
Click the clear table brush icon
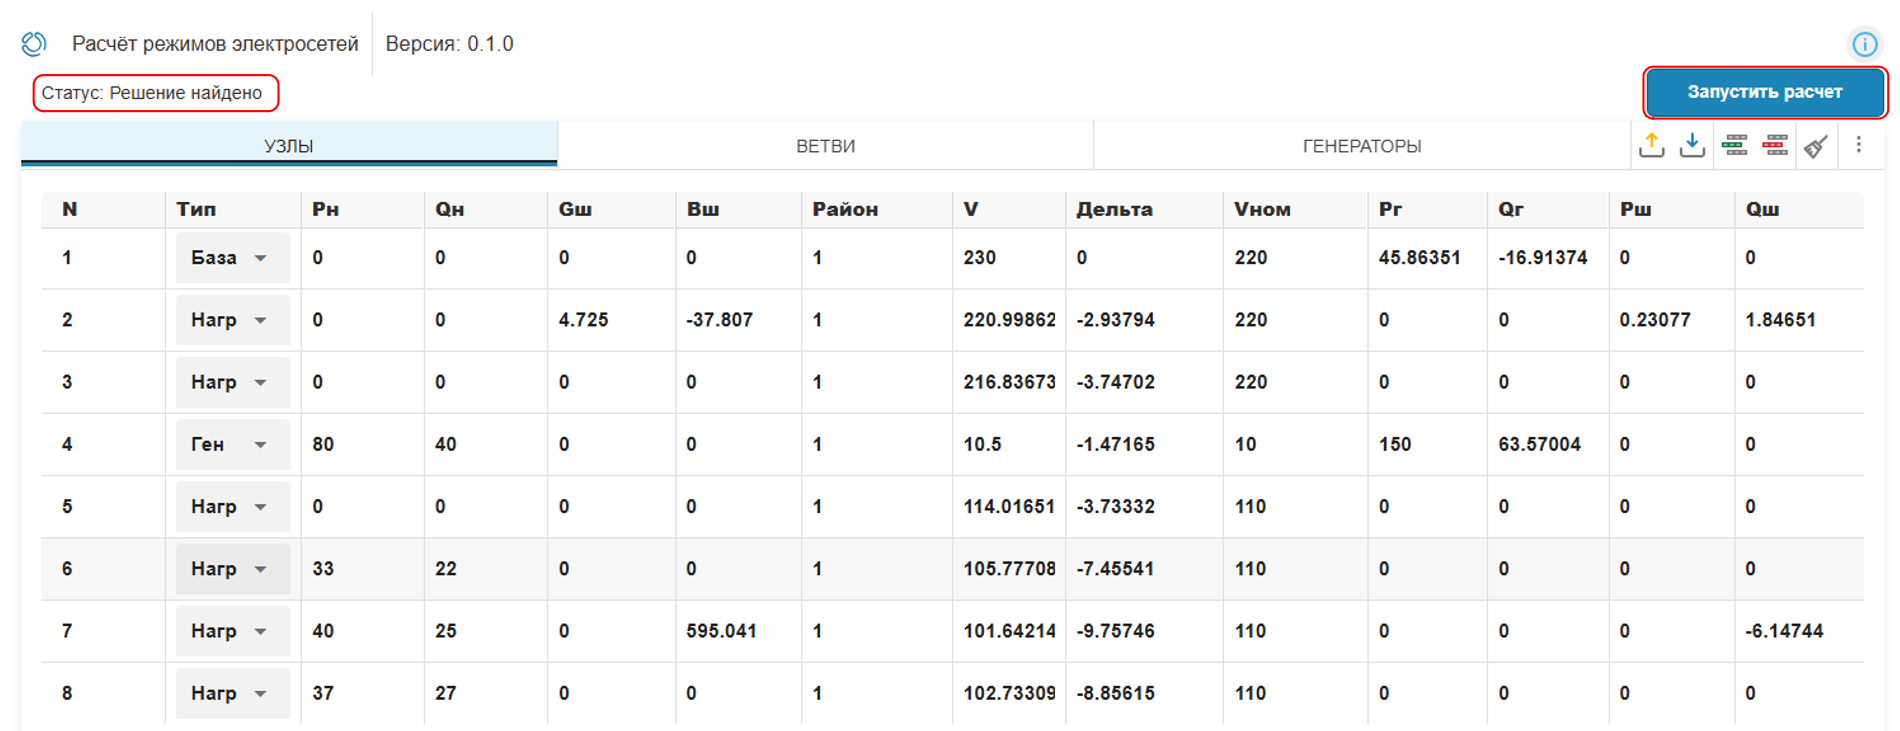coord(1816,146)
